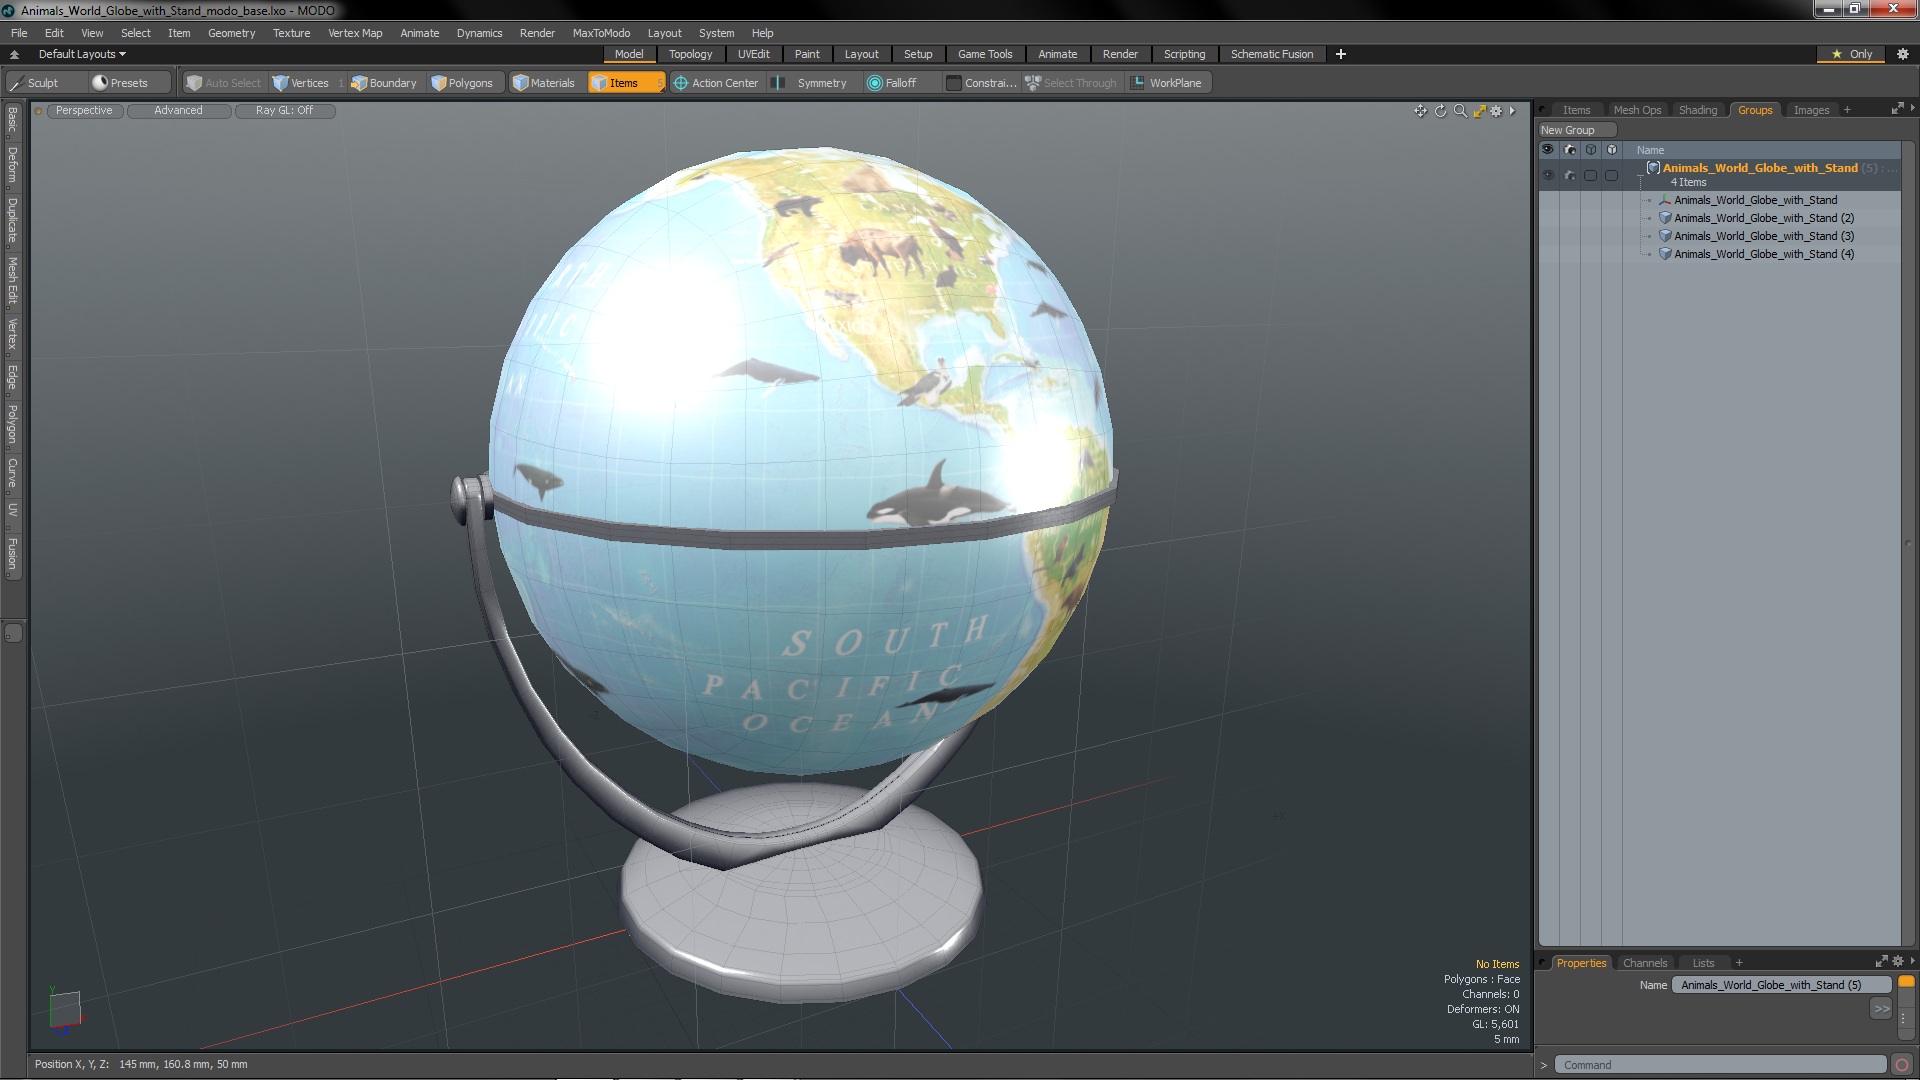Screen dimensions: 1920x1080
Task: Click the viewport zoom magnifier icon
Action: 1460,111
